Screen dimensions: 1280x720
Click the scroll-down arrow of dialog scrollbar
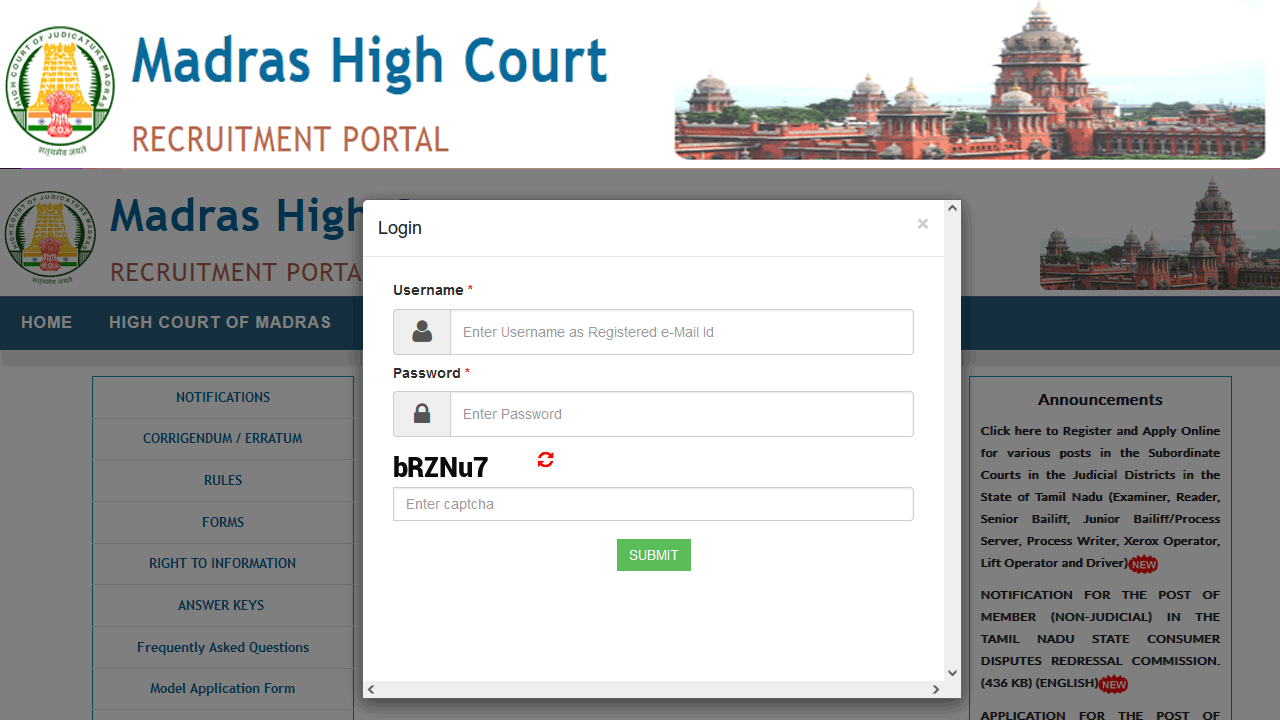click(953, 673)
